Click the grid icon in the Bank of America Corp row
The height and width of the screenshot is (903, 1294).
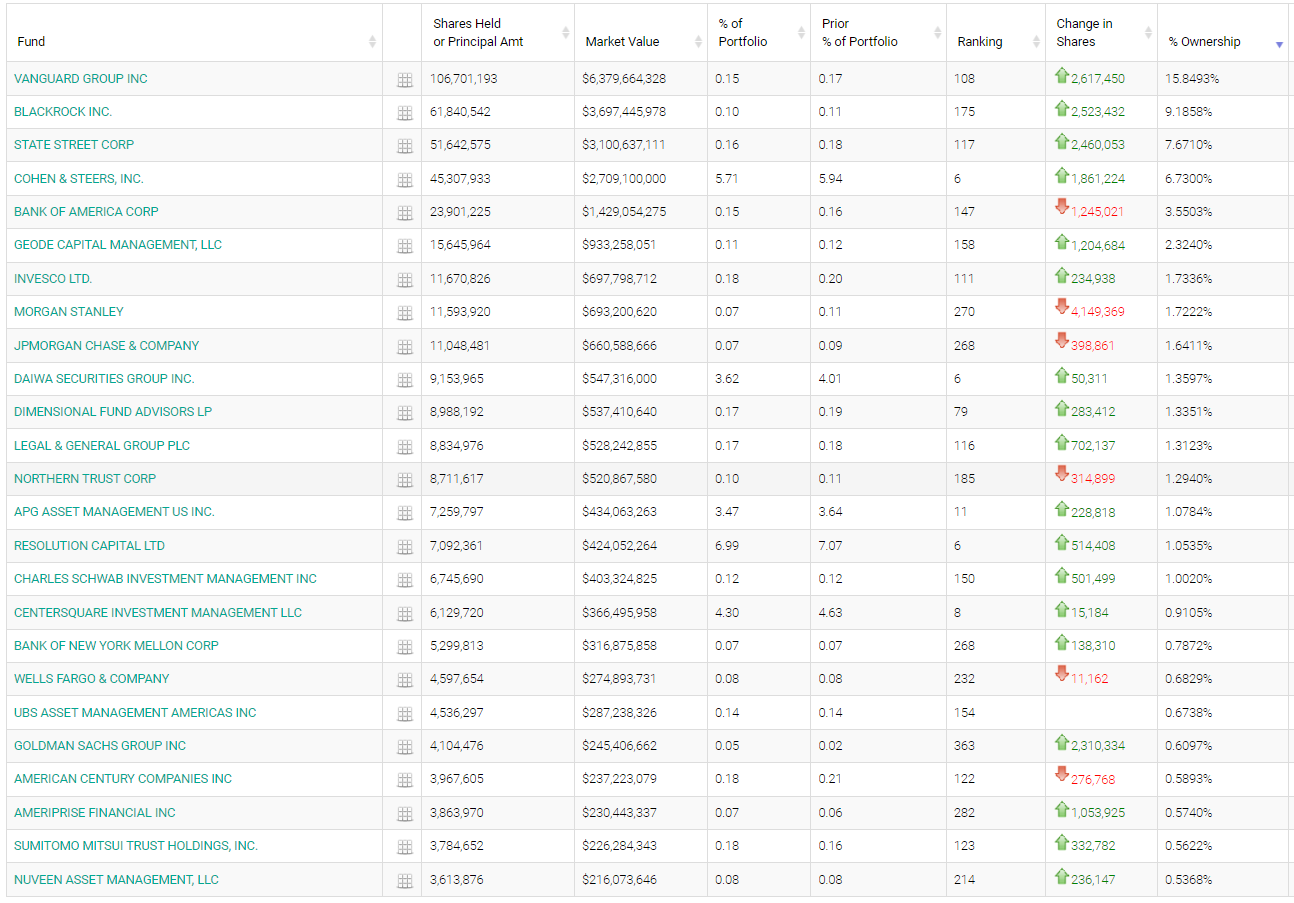point(405,213)
